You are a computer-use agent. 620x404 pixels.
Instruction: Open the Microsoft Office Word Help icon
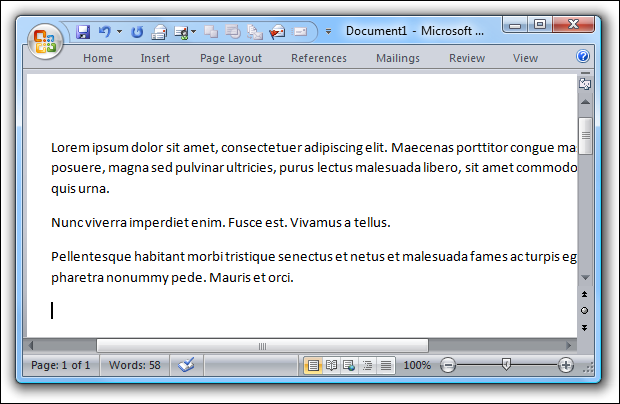point(584,57)
